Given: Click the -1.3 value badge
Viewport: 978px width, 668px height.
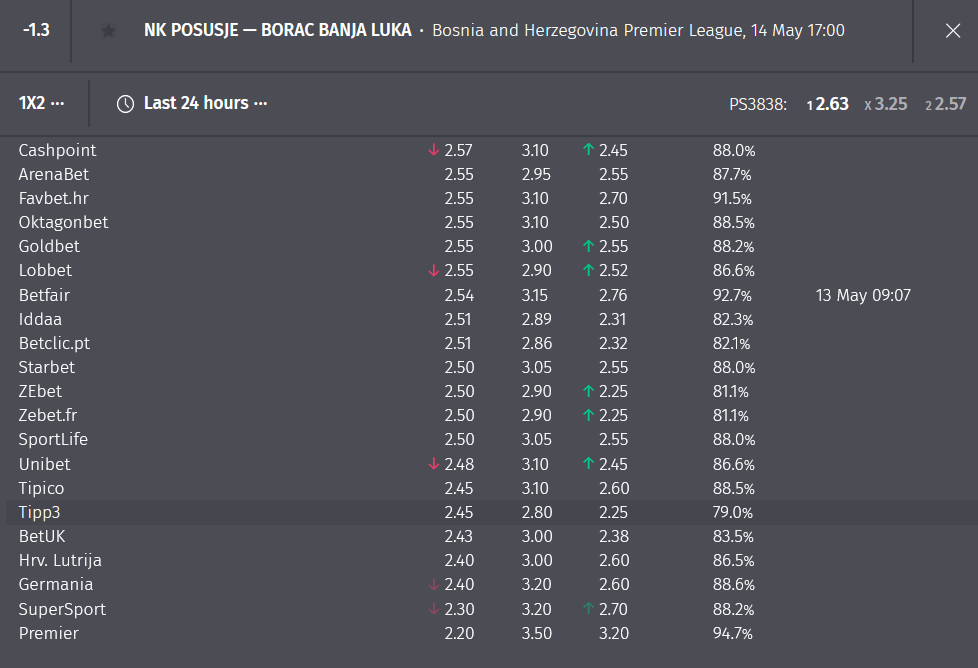Looking at the screenshot, I should click(x=36, y=30).
